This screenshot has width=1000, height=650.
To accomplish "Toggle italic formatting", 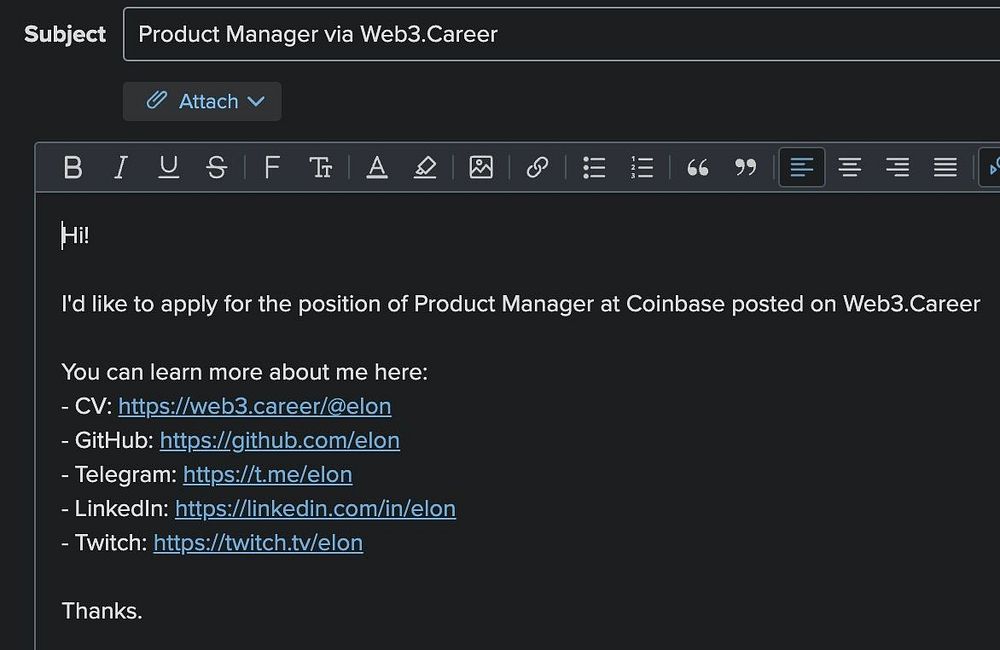I will [121, 167].
